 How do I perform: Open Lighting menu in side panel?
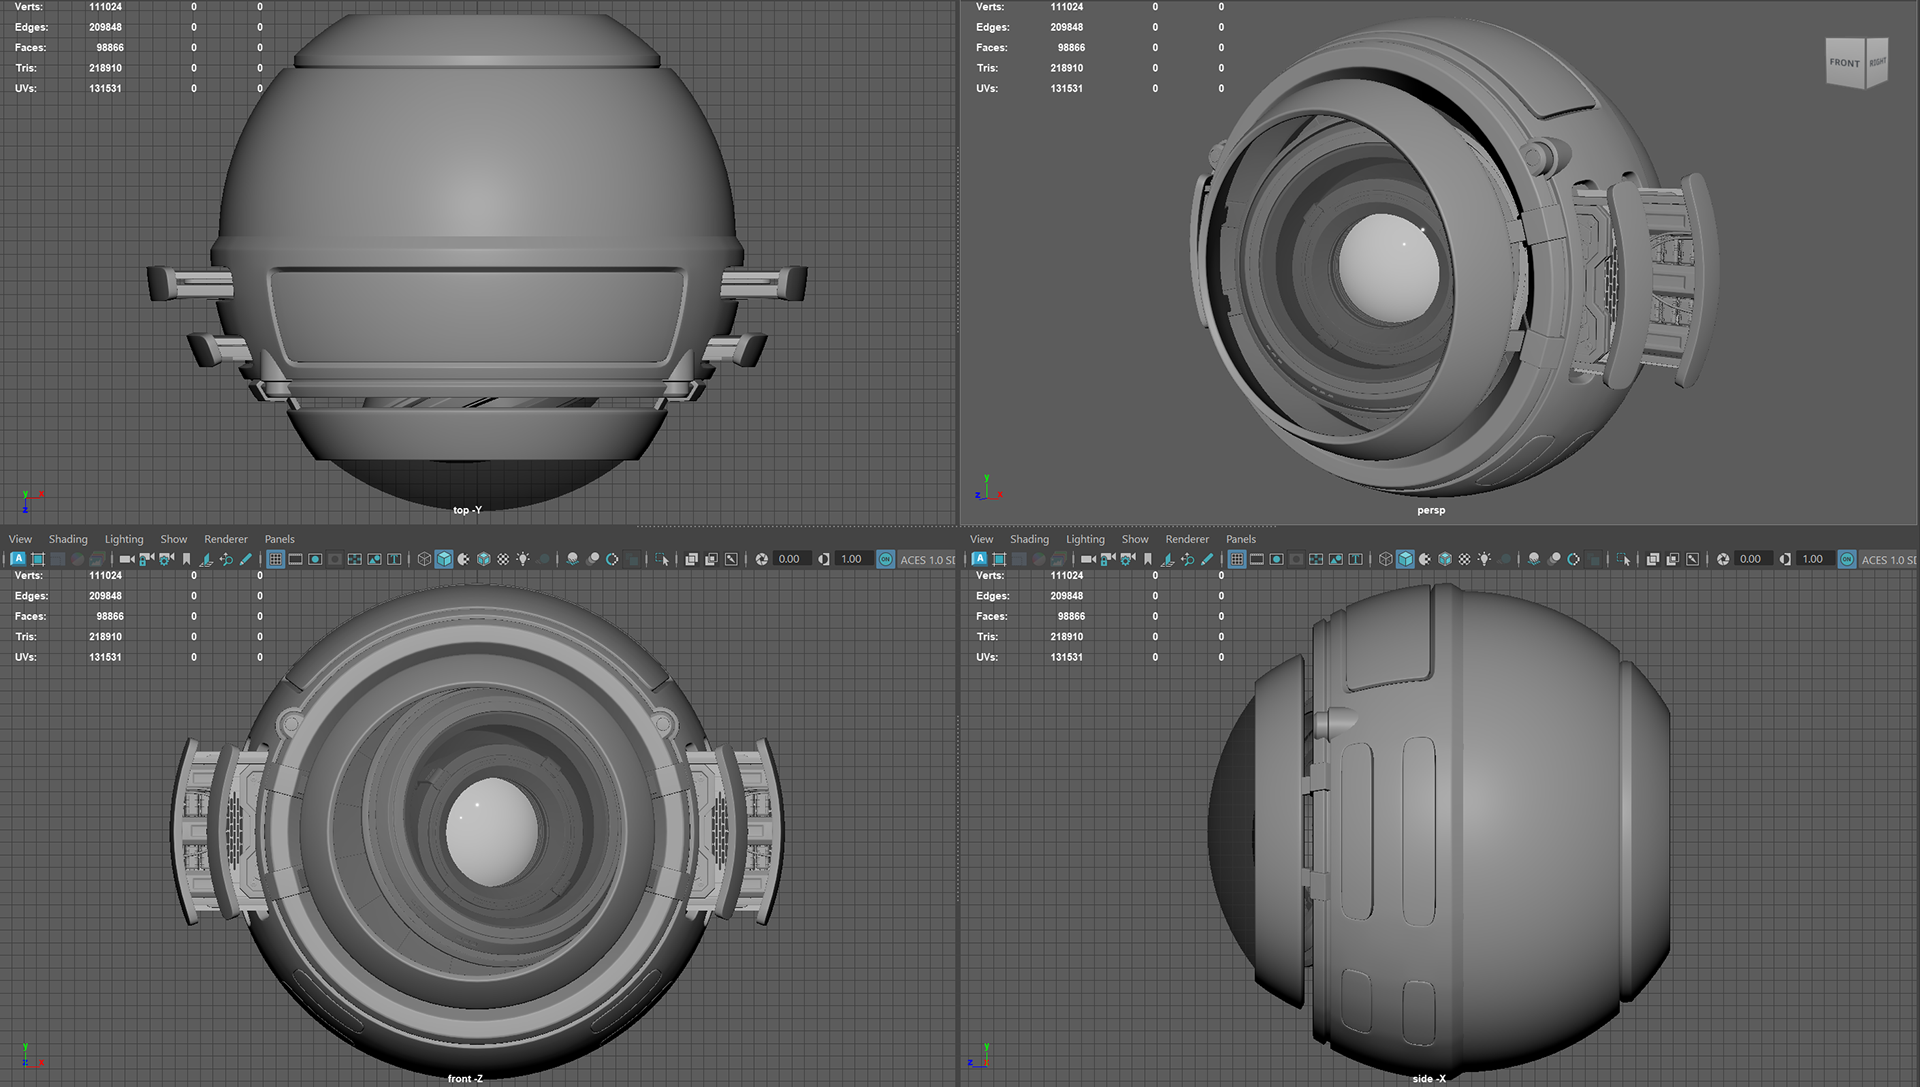(1085, 539)
